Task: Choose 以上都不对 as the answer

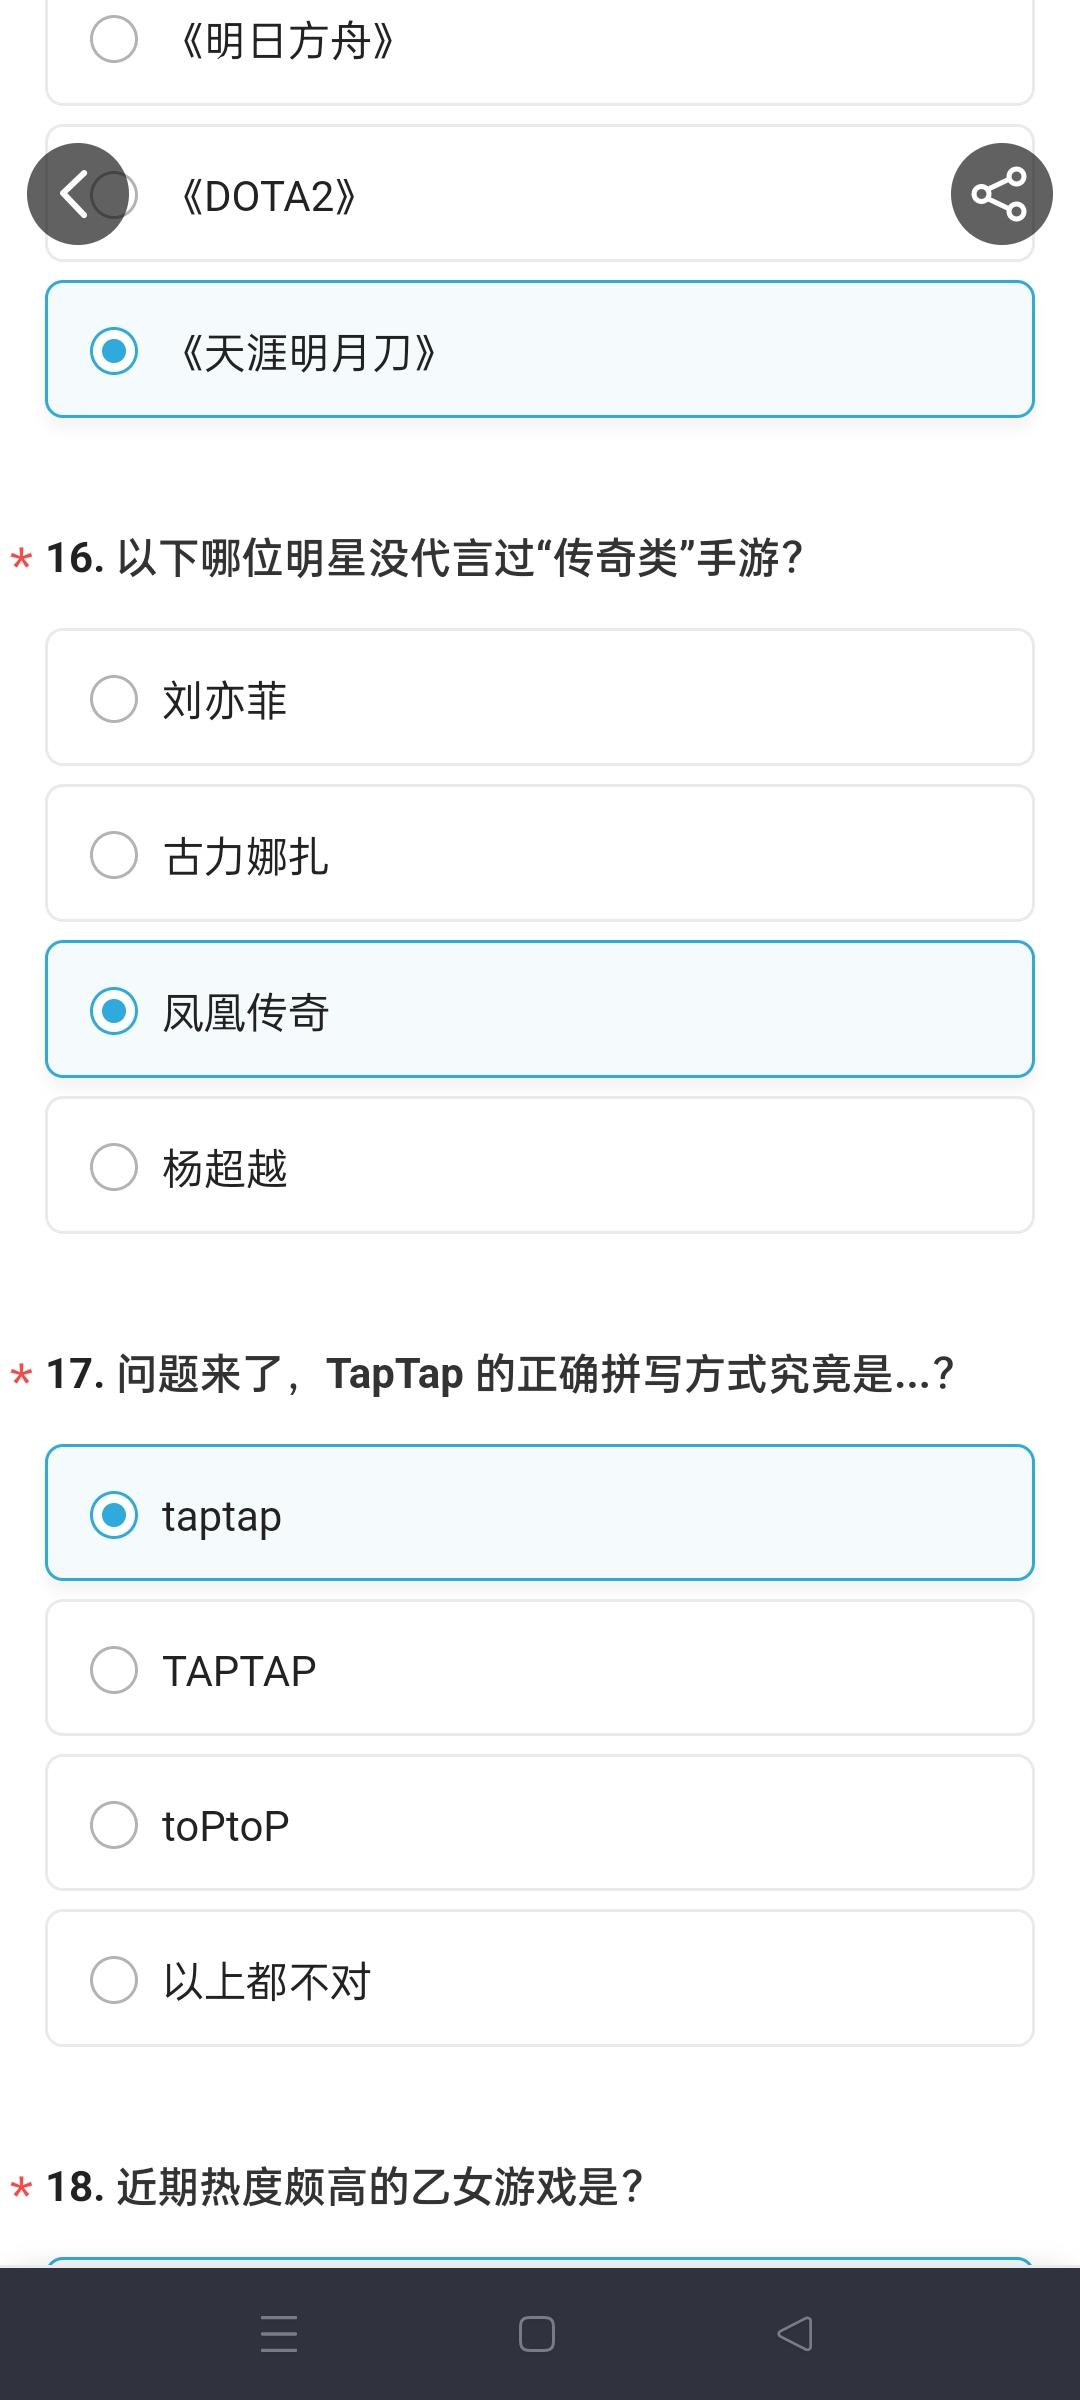Action: click(539, 1979)
